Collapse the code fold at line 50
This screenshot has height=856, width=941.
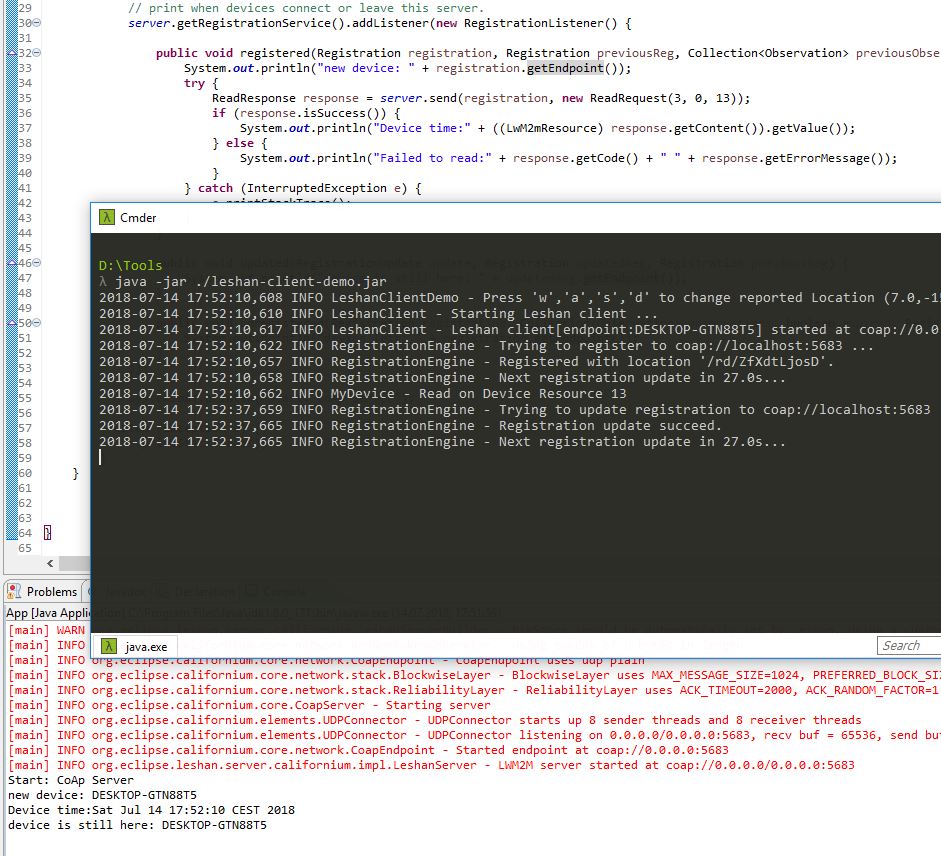[37, 323]
